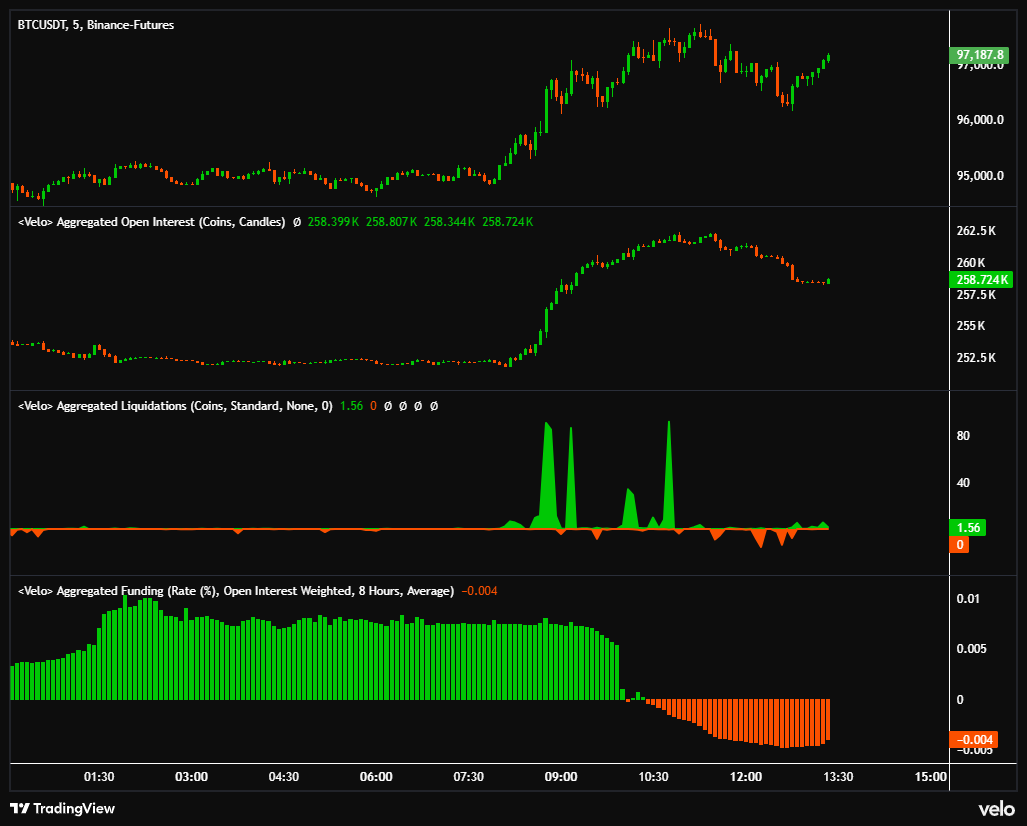Click the 03:00 time axis label
The height and width of the screenshot is (826, 1027).
(x=191, y=777)
